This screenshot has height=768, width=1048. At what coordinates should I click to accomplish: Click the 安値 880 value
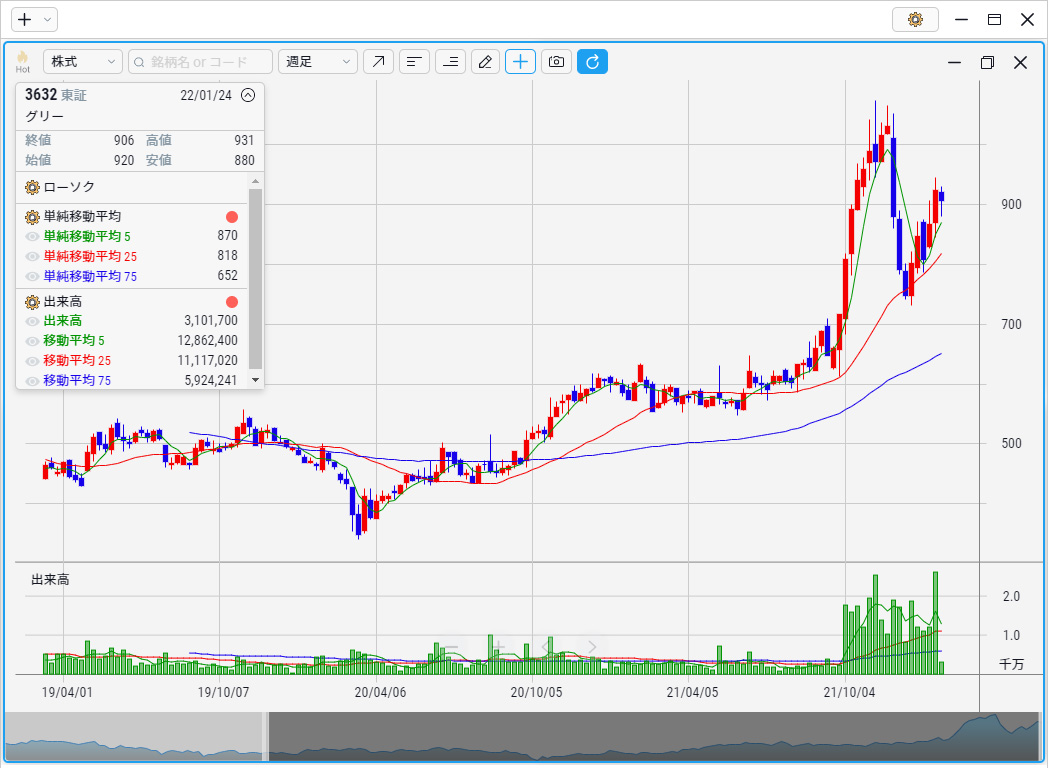click(244, 160)
